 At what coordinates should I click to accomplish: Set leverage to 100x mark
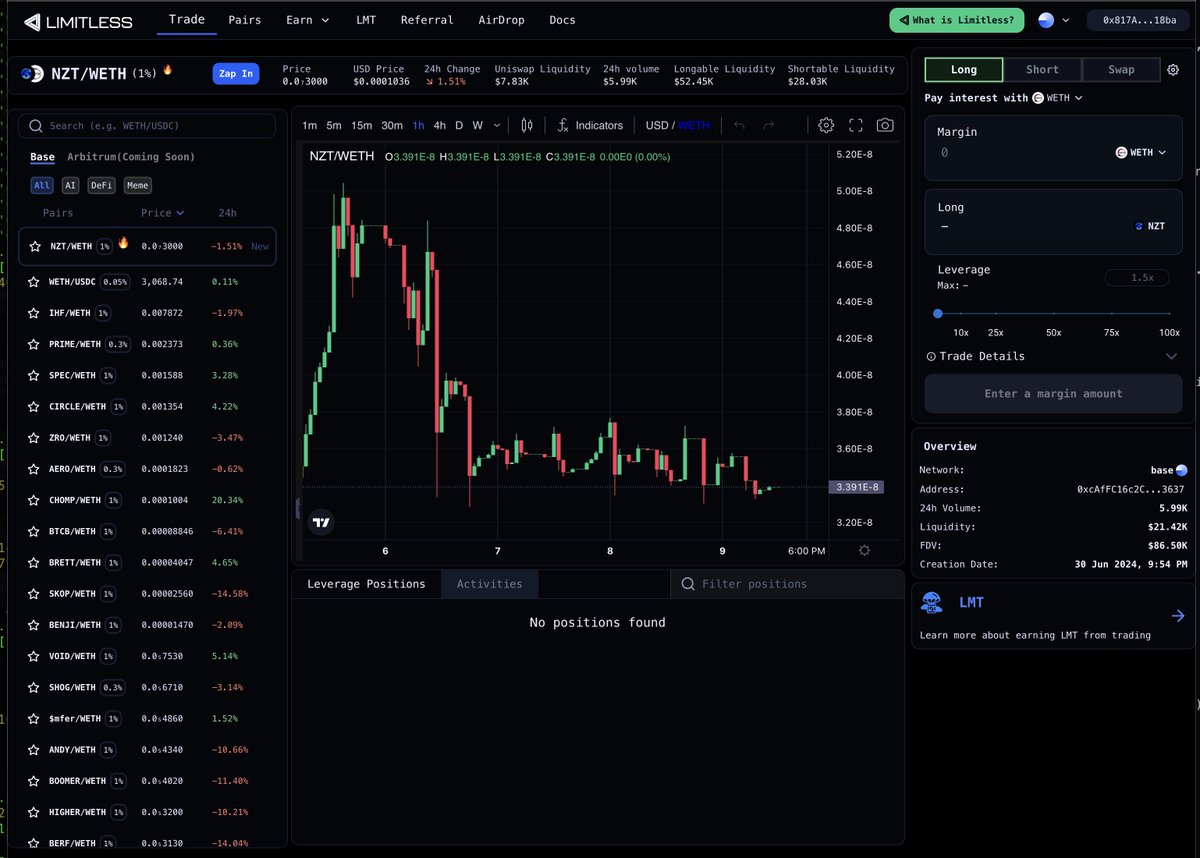[1169, 332]
